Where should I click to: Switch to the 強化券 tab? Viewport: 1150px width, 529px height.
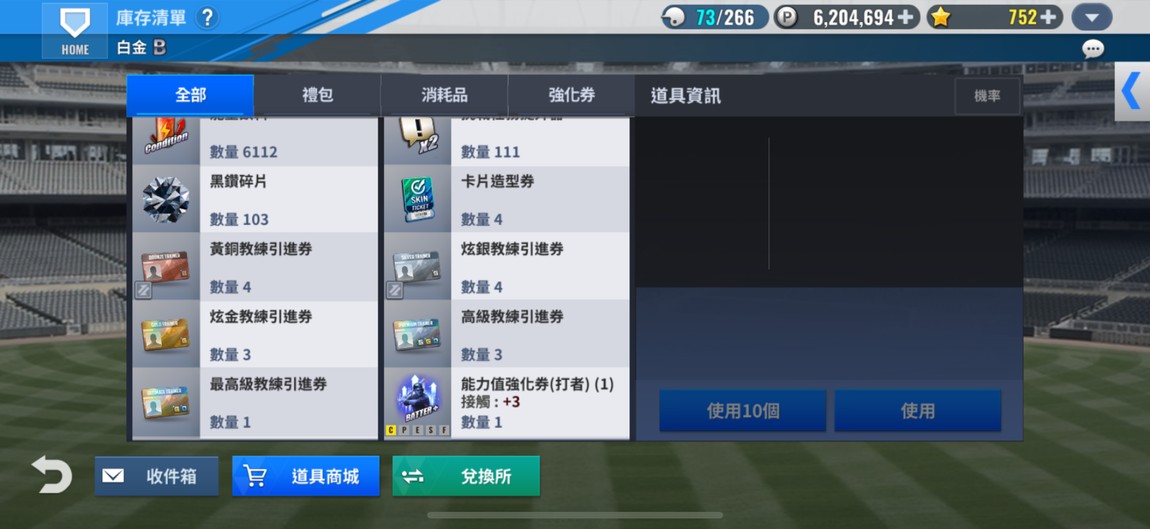(x=571, y=95)
